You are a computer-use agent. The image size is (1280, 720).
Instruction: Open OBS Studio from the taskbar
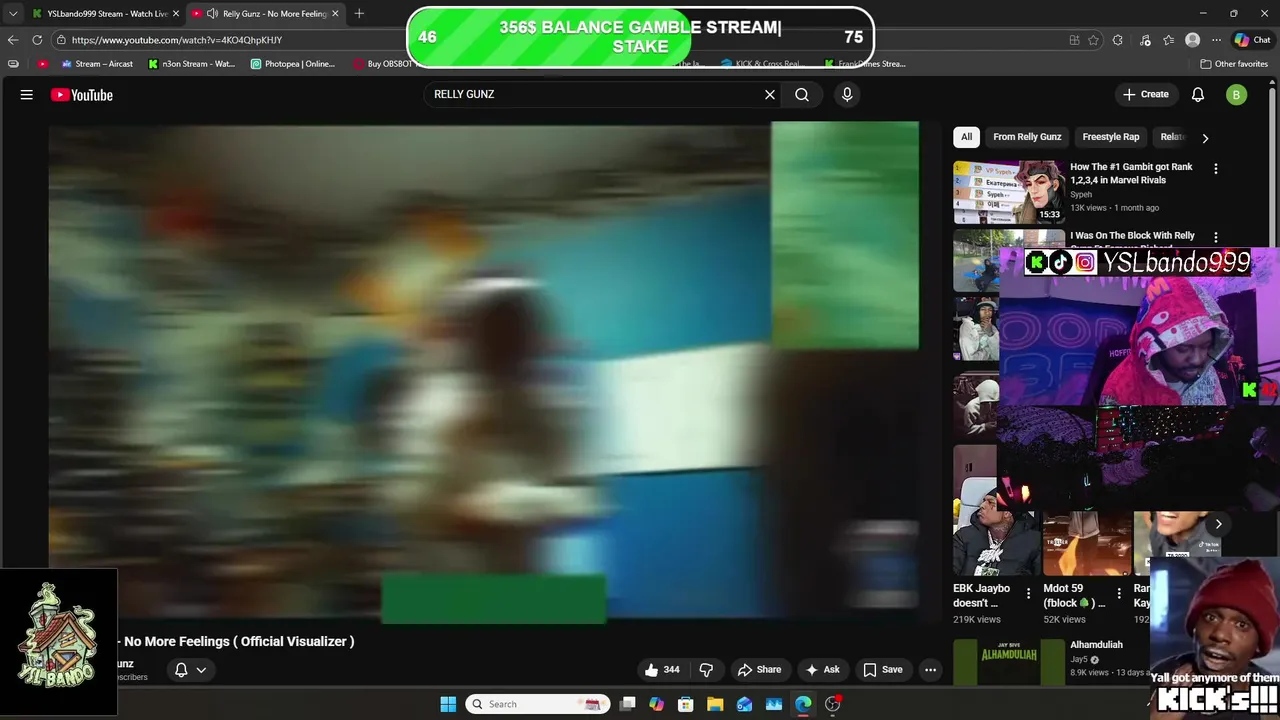(833, 704)
